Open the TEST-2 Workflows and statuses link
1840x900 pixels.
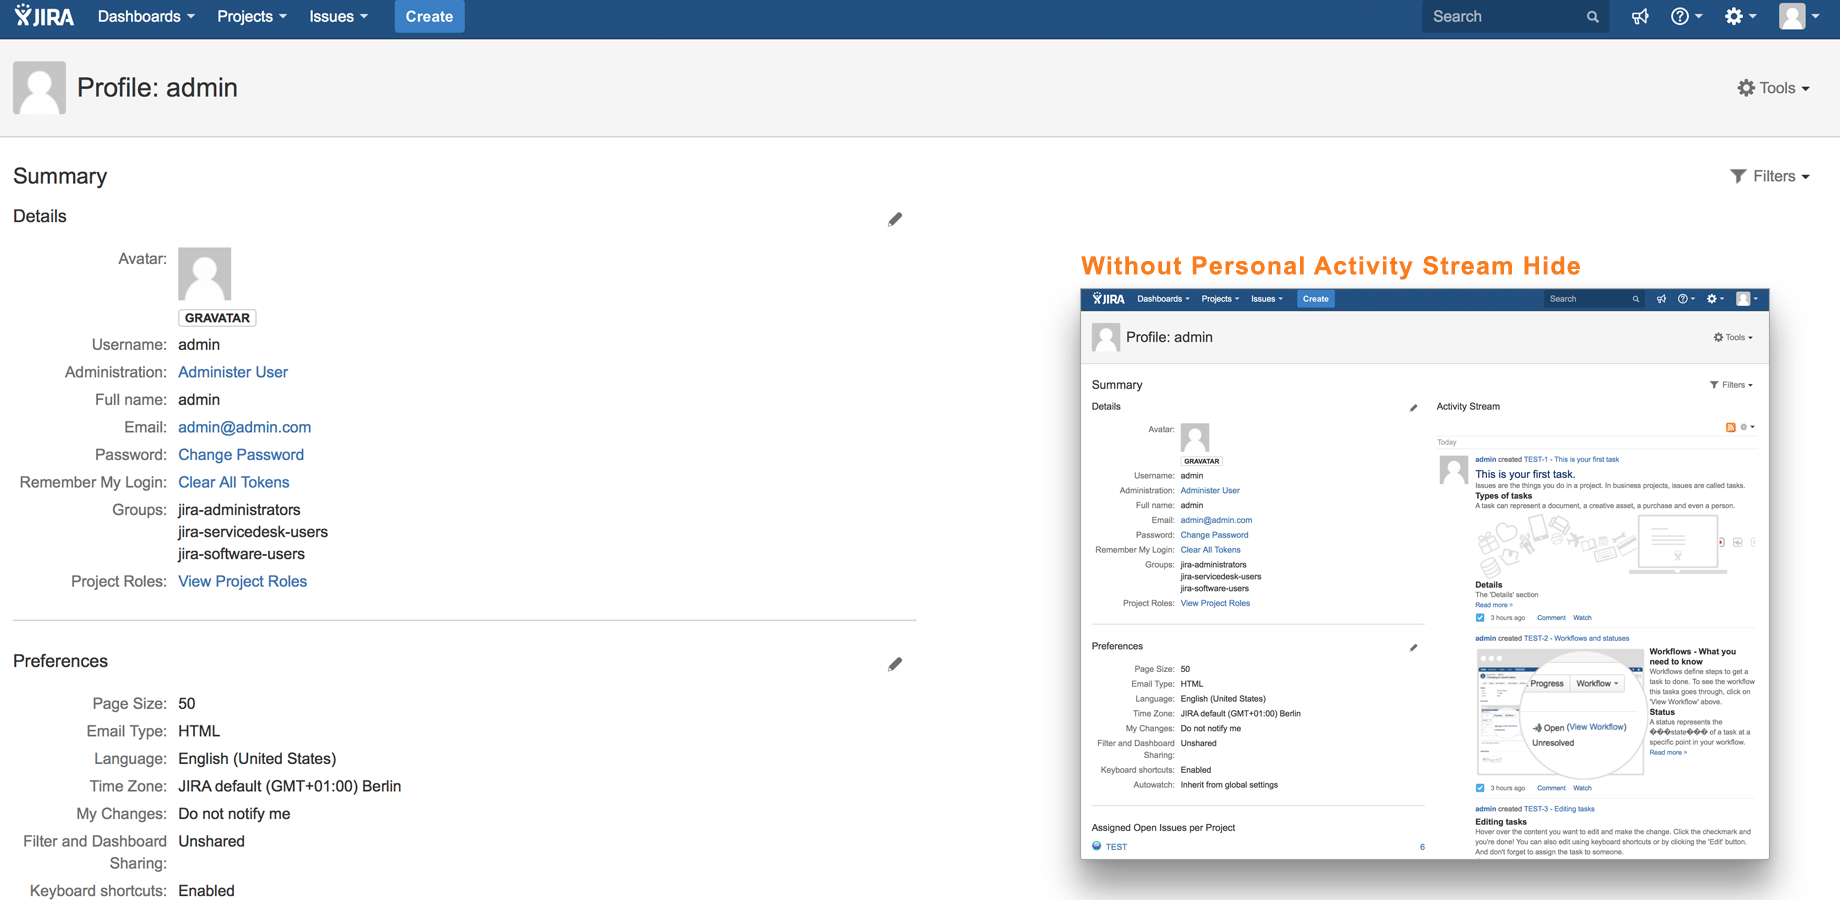pos(1576,638)
